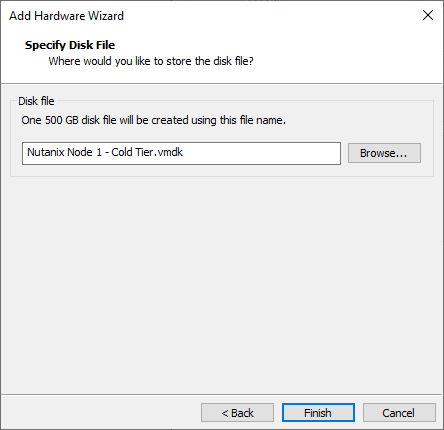444x430 pixels.
Task: Return to the previous wizard step
Action: tap(237, 413)
